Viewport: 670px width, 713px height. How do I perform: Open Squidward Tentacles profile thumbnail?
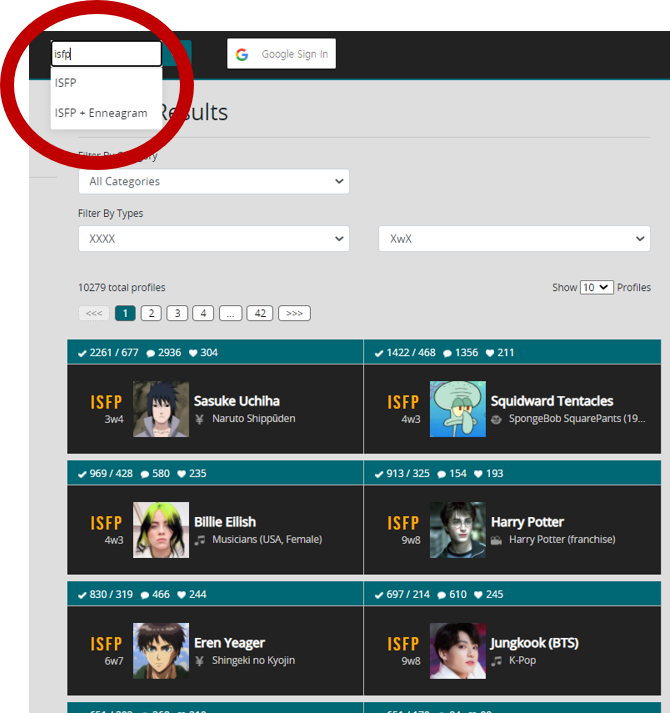click(x=458, y=409)
